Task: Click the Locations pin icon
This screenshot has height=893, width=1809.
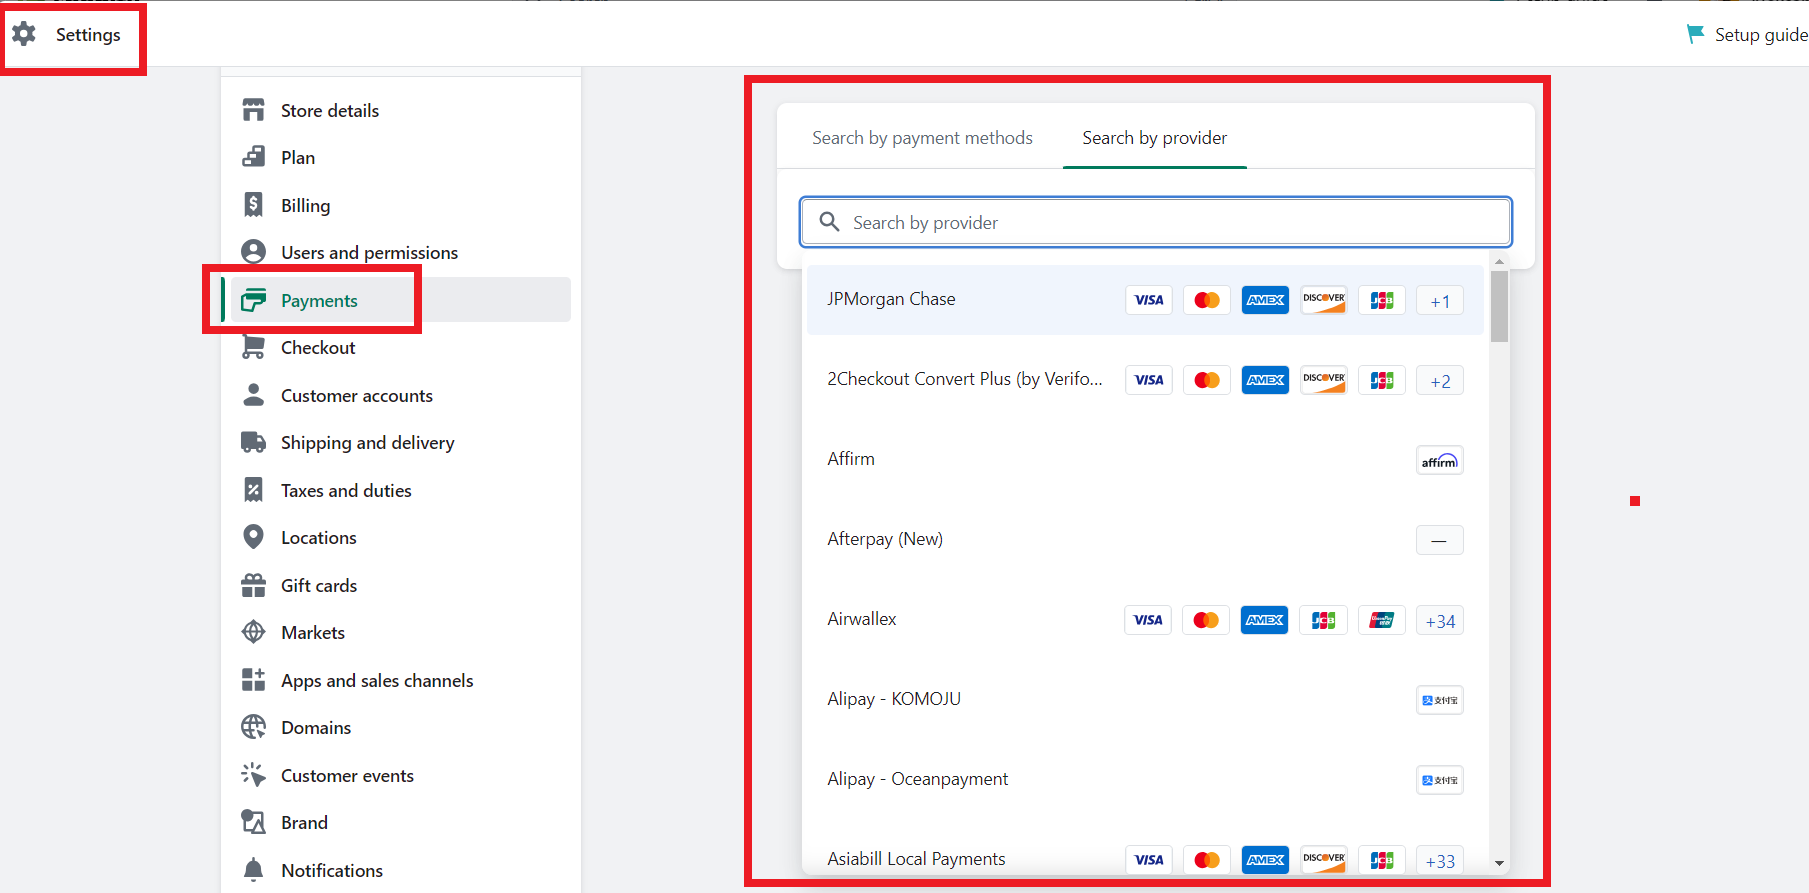Action: click(x=254, y=537)
